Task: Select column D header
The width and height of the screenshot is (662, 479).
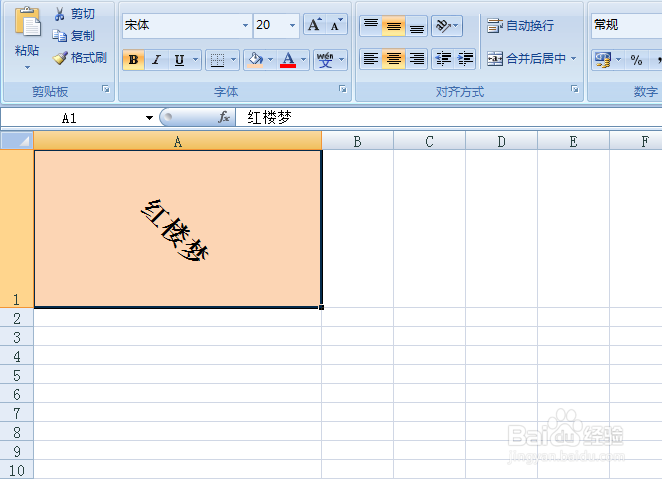Action: (501, 141)
